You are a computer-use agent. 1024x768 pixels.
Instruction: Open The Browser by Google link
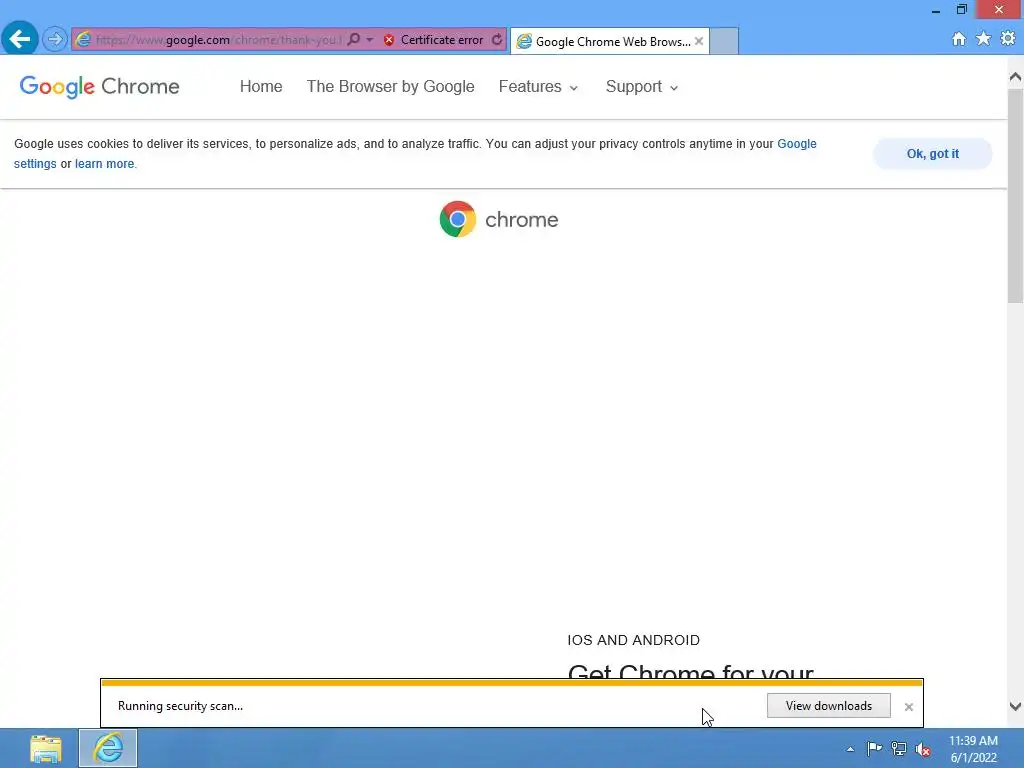click(391, 86)
